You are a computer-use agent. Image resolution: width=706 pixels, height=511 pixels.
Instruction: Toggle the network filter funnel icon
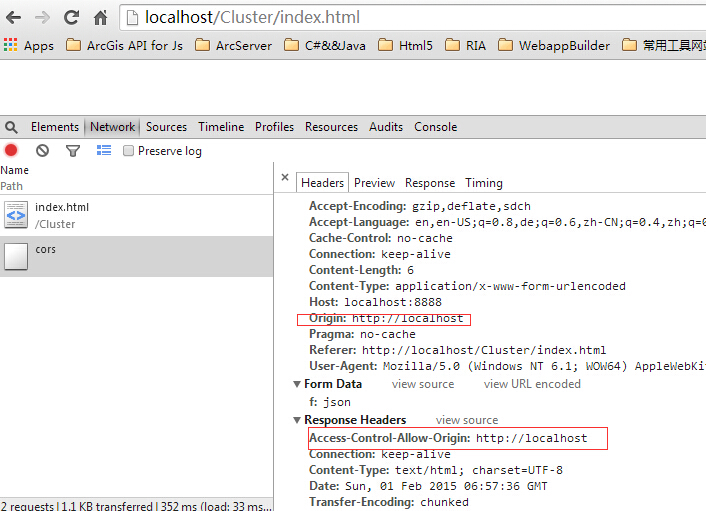click(x=72, y=150)
